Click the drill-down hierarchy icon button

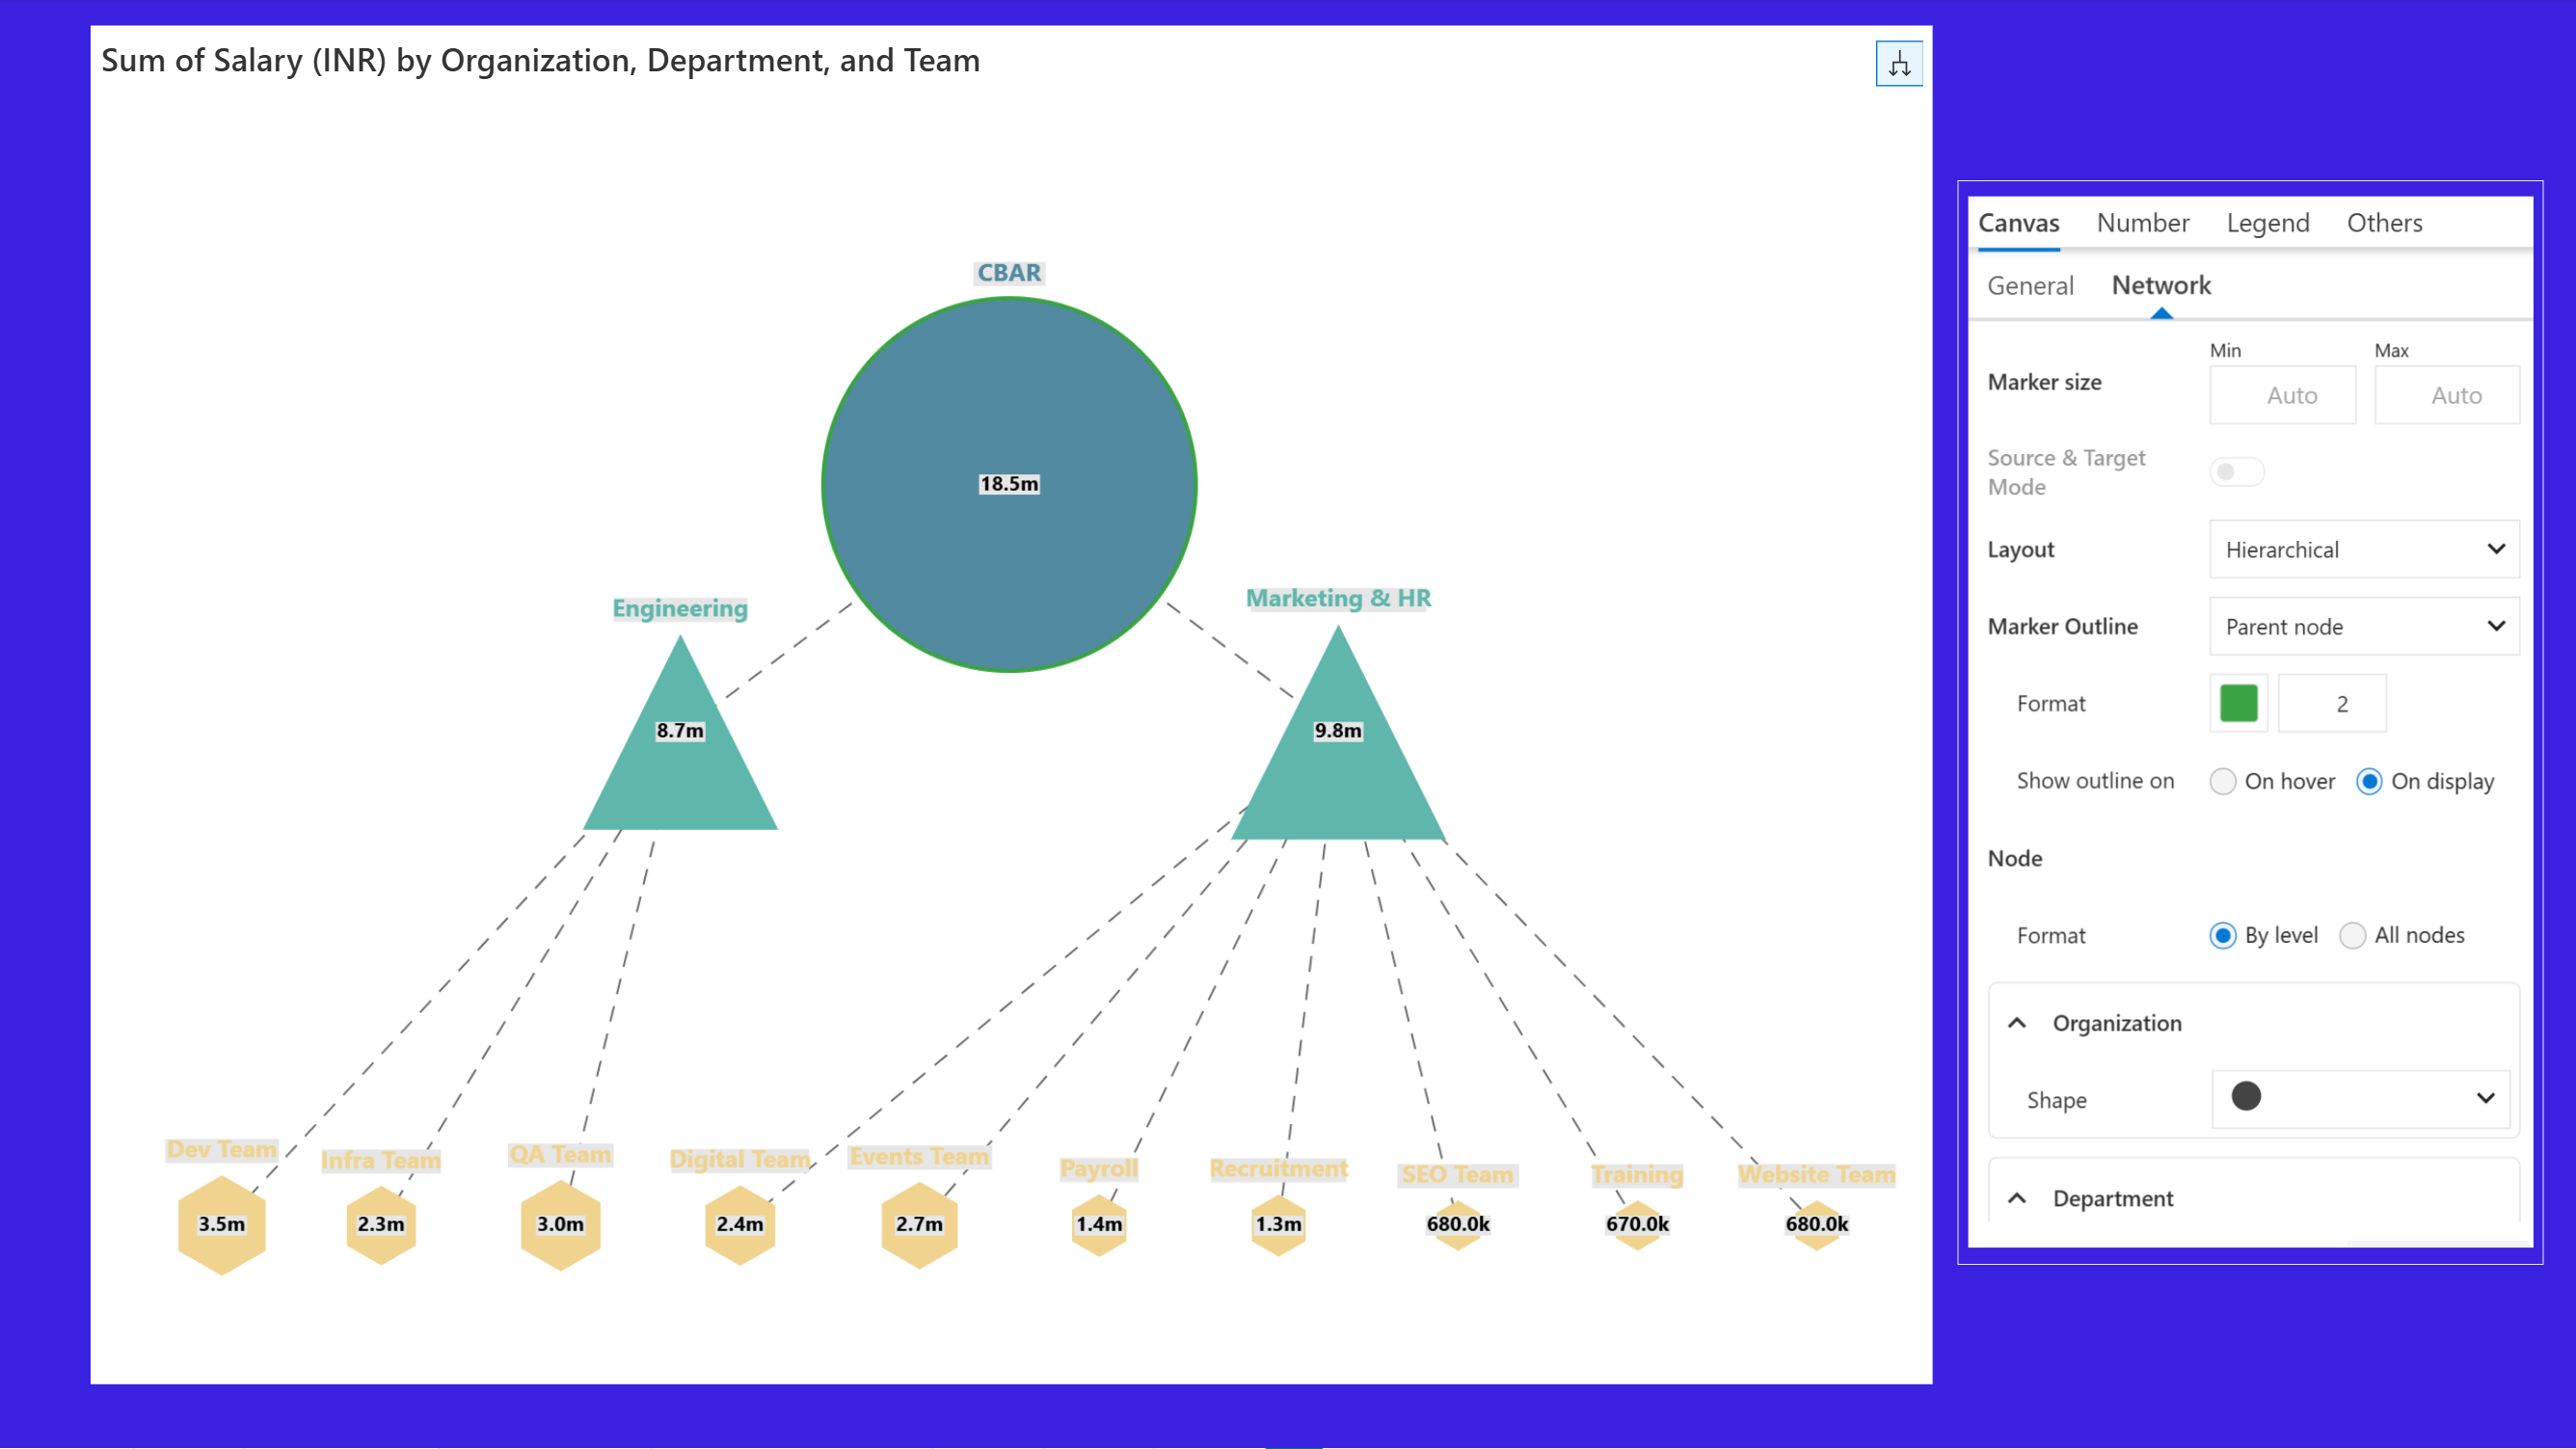click(1898, 64)
